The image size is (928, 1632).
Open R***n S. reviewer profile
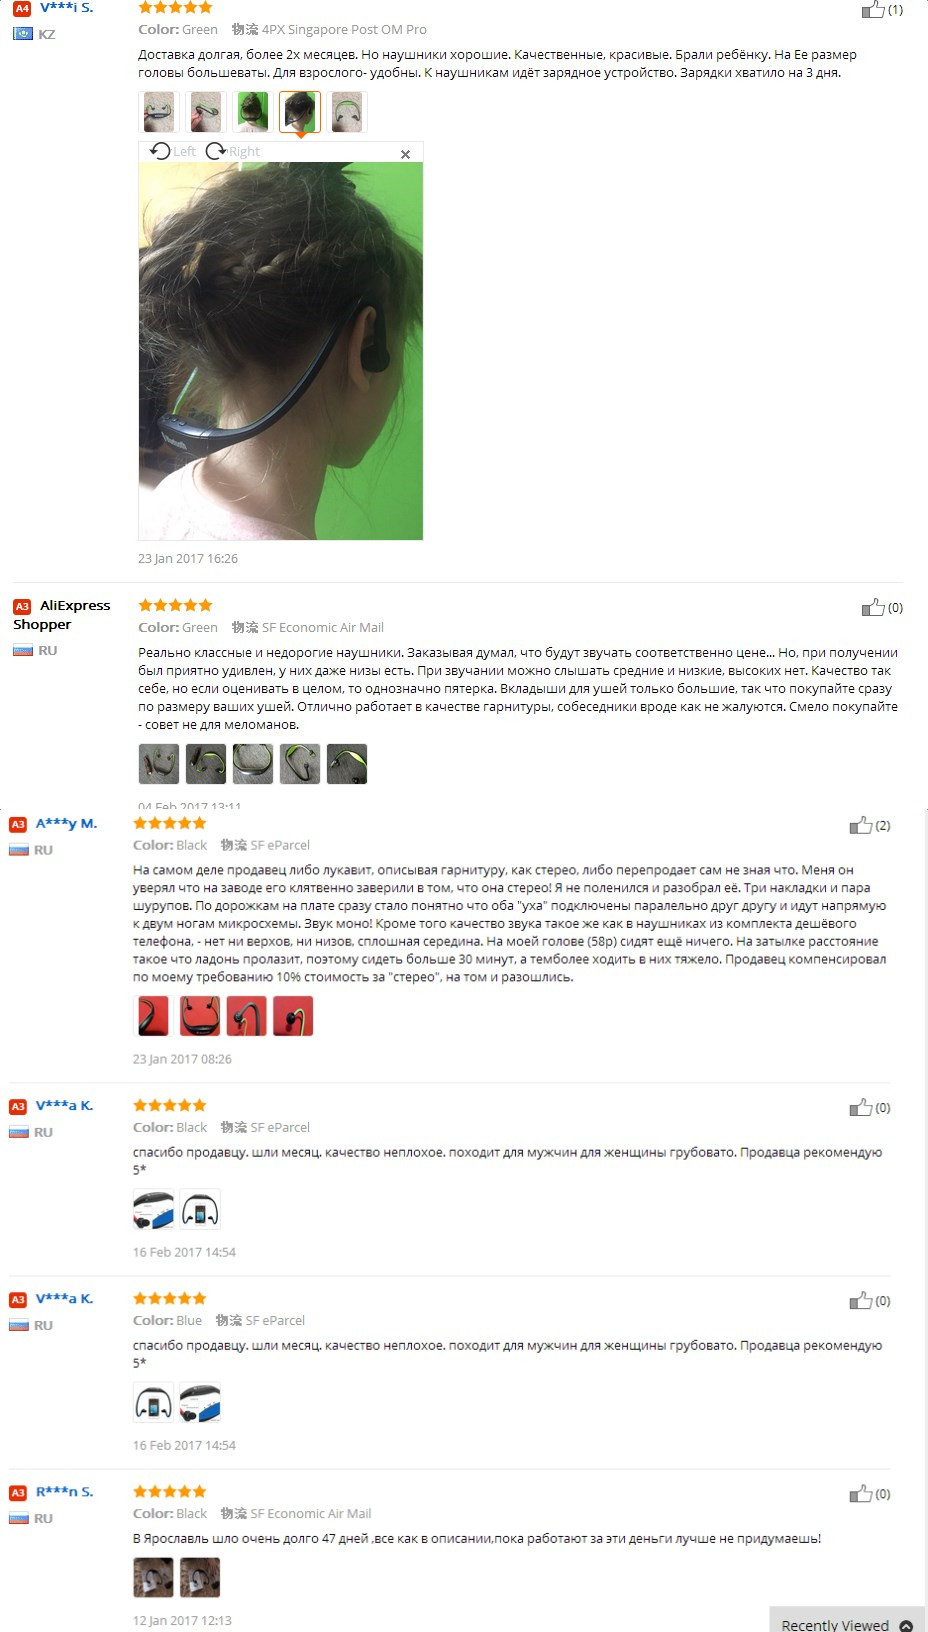pyautogui.click(x=64, y=1492)
